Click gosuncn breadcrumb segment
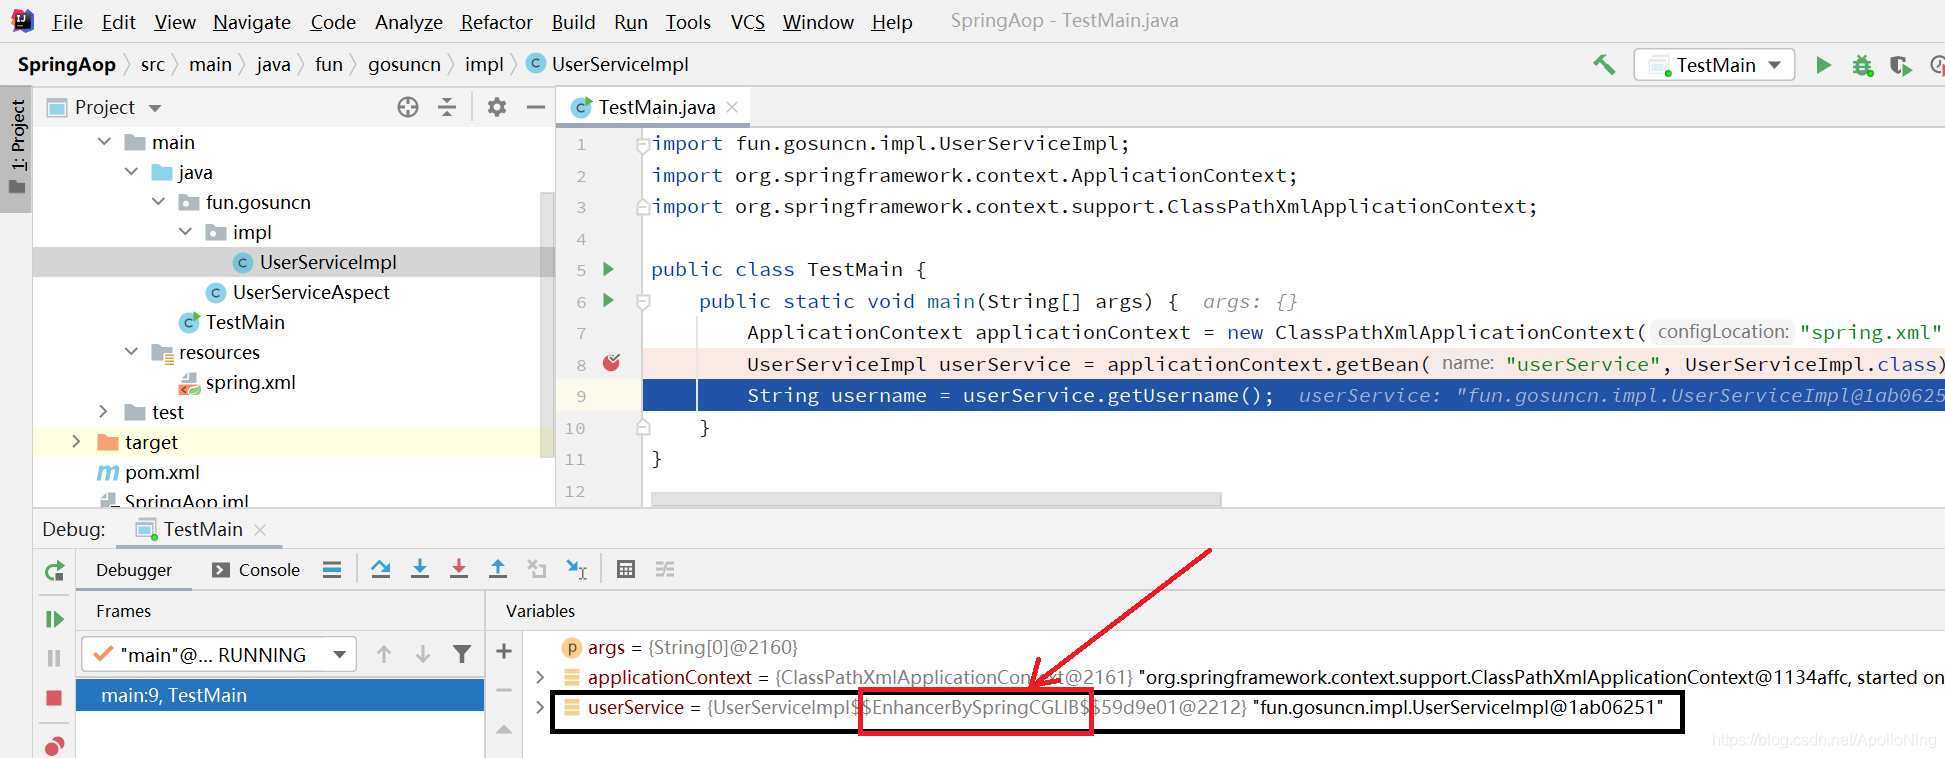The width and height of the screenshot is (1945, 758). pos(404,65)
